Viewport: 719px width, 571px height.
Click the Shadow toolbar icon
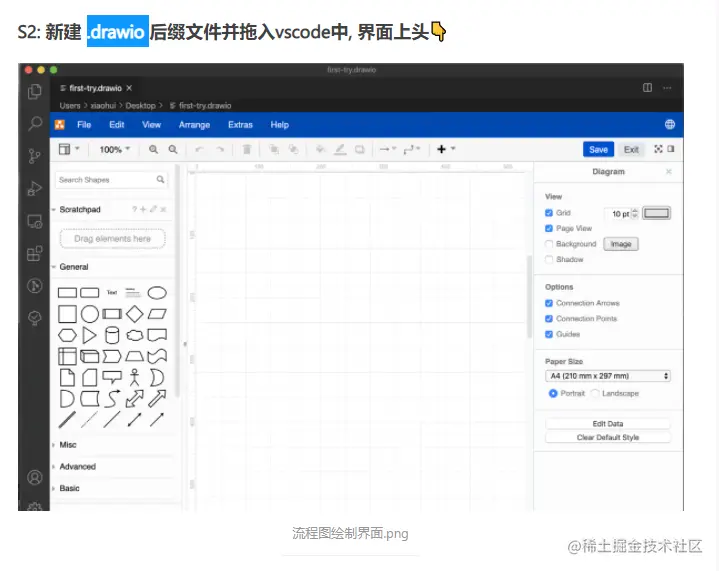click(360, 149)
